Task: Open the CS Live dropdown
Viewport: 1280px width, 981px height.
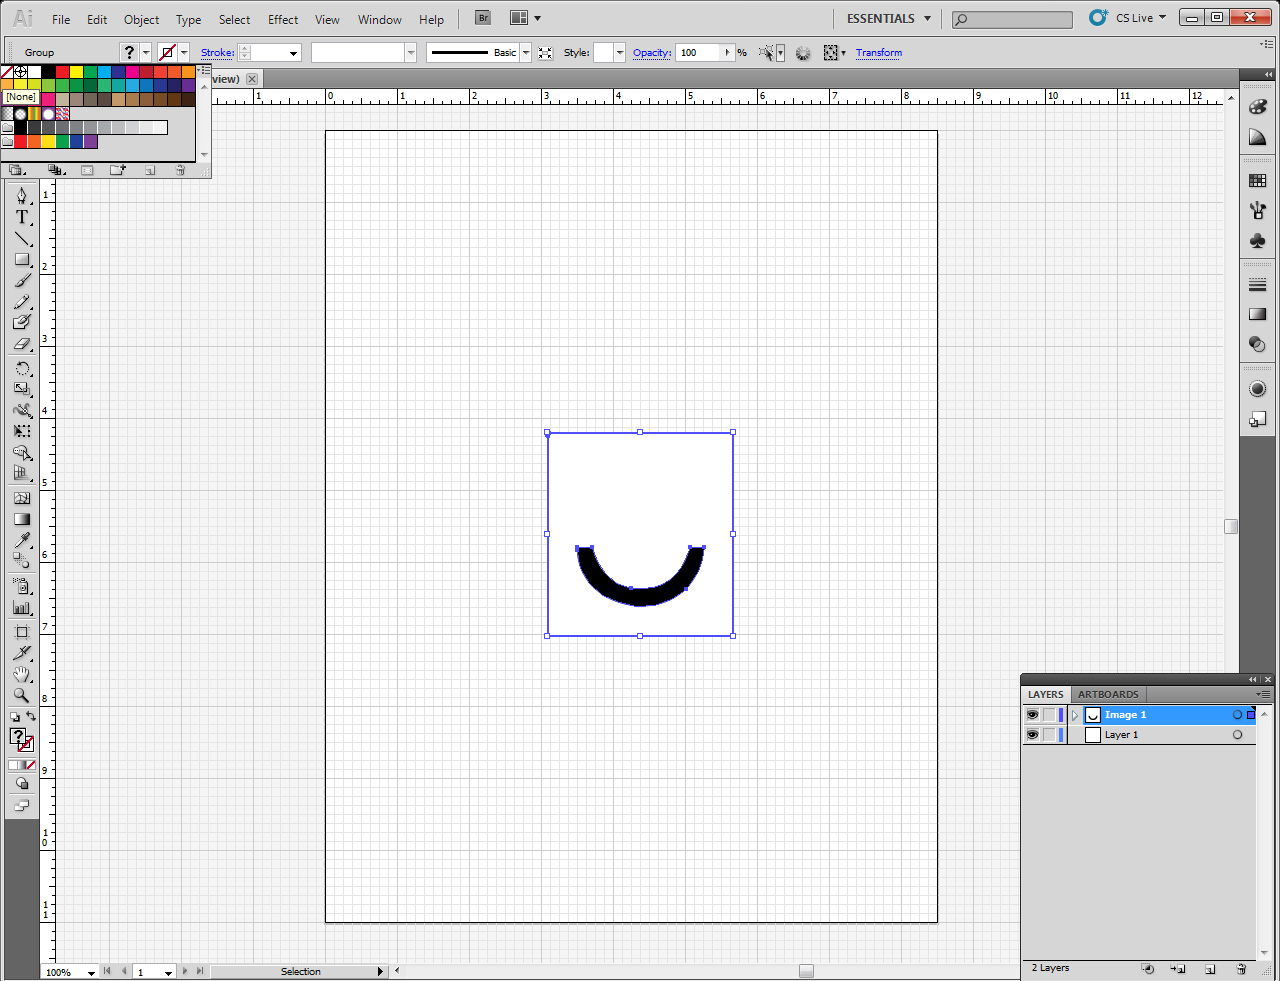Action: [x=1141, y=18]
